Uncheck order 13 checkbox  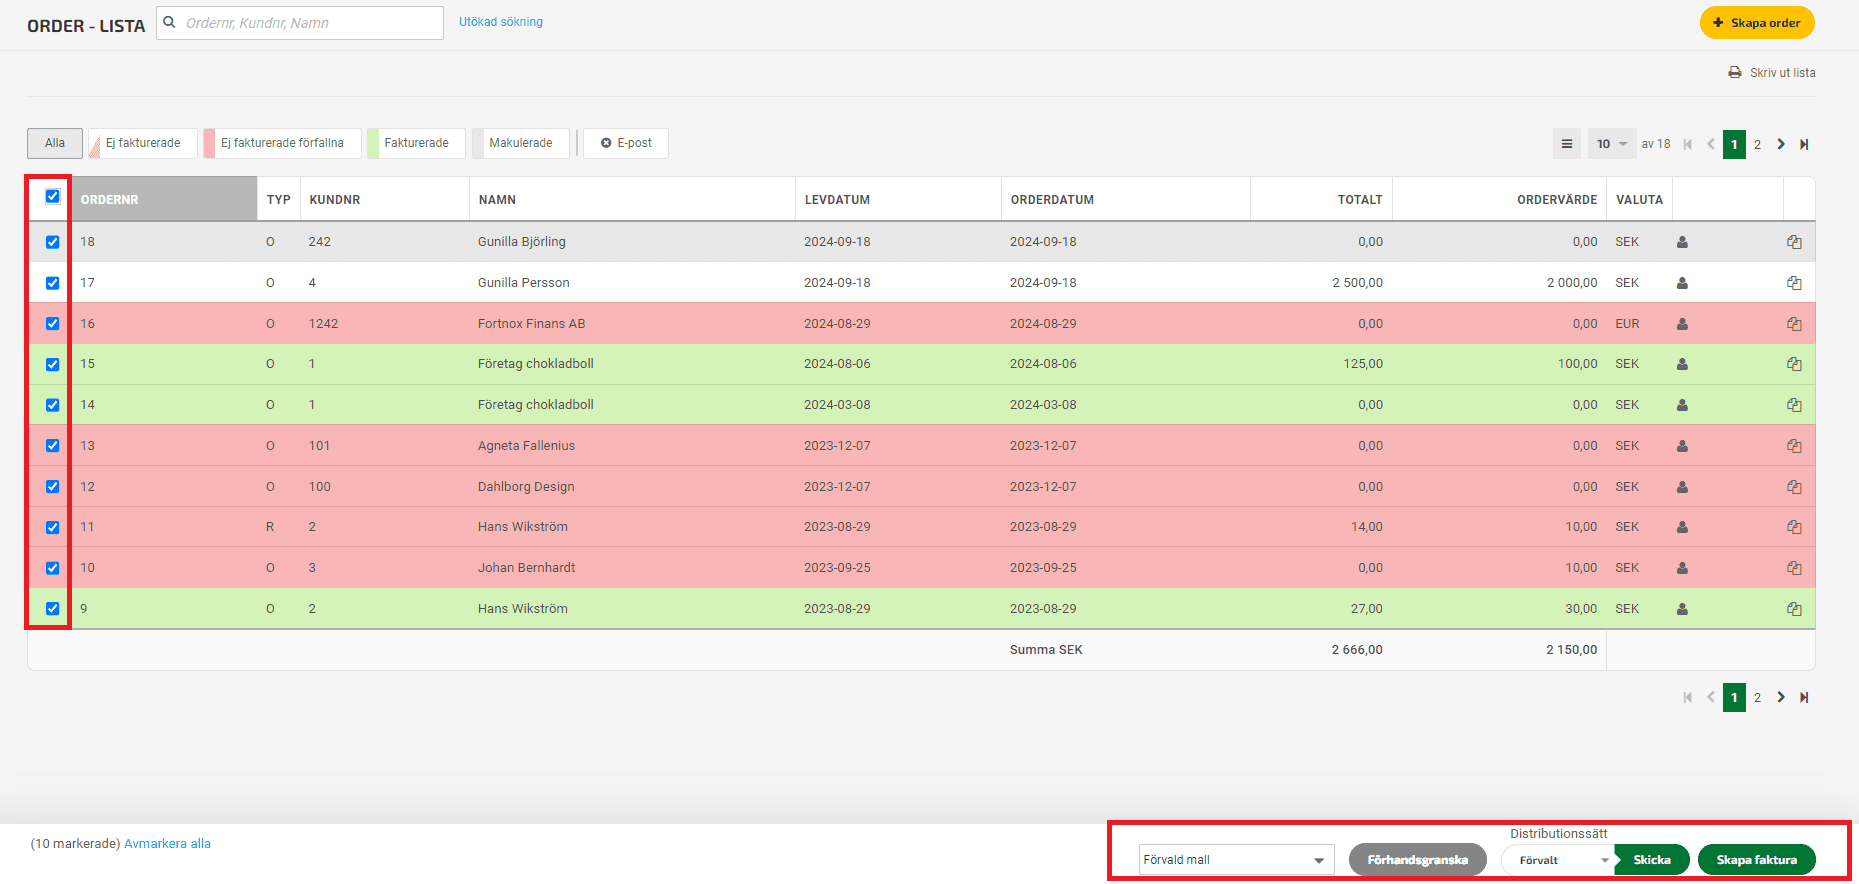[x=53, y=446]
